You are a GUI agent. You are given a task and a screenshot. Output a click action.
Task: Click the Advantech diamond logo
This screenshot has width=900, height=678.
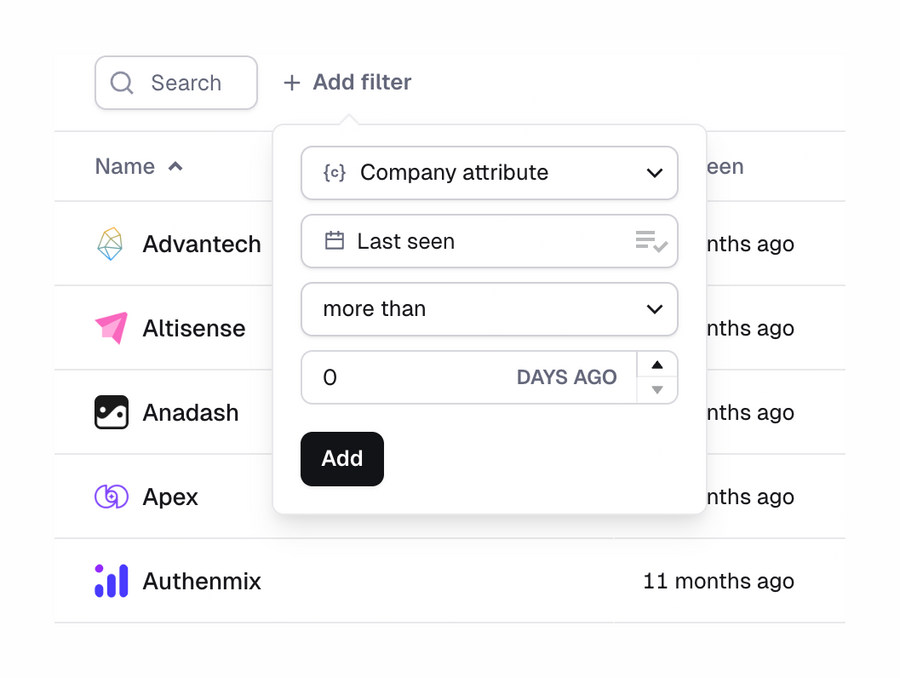click(x=111, y=243)
